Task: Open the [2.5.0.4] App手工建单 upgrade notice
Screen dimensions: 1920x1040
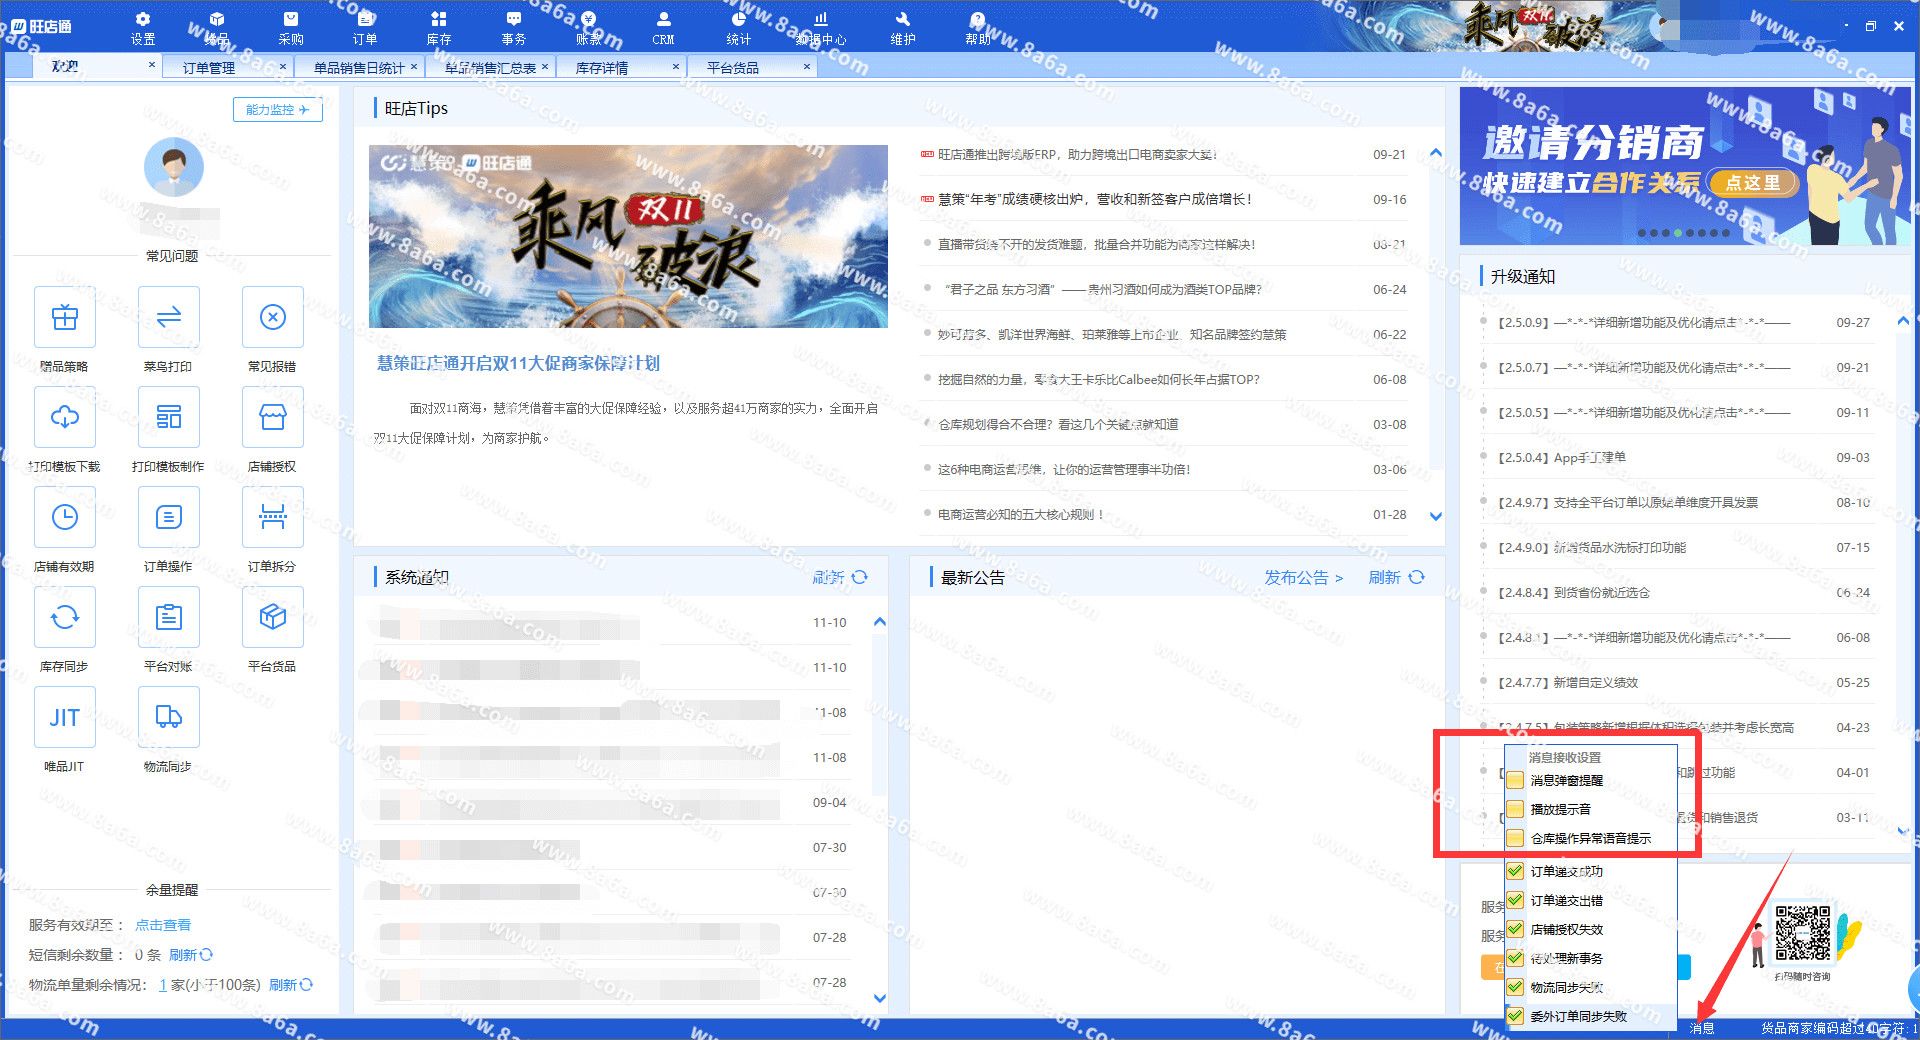Action: (1561, 457)
